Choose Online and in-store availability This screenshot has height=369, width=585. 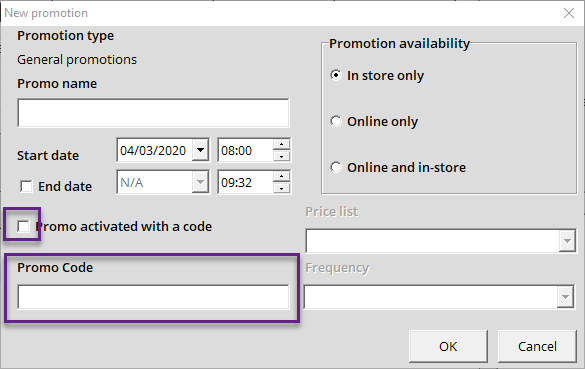click(x=336, y=167)
